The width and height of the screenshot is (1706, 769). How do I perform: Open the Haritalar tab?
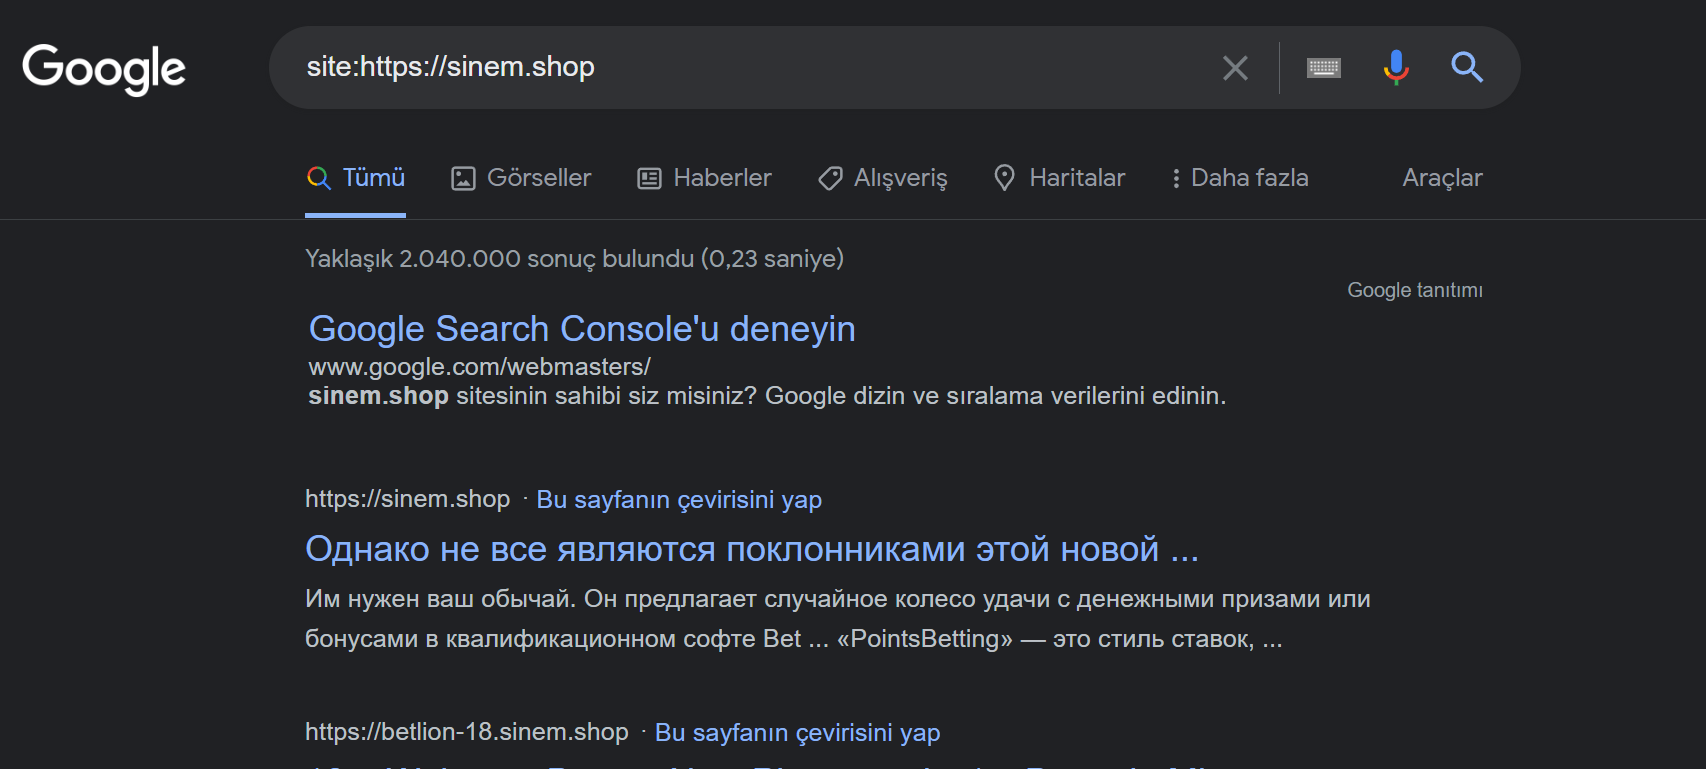coord(1059,178)
